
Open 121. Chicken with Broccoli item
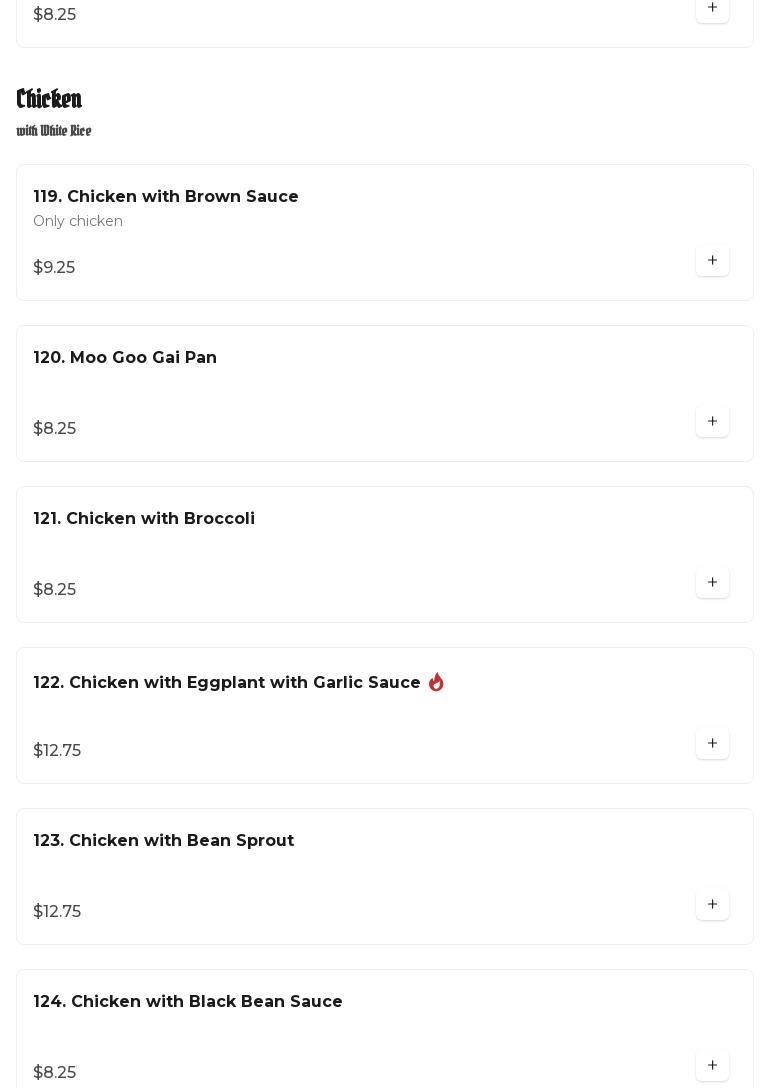coord(144,519)
